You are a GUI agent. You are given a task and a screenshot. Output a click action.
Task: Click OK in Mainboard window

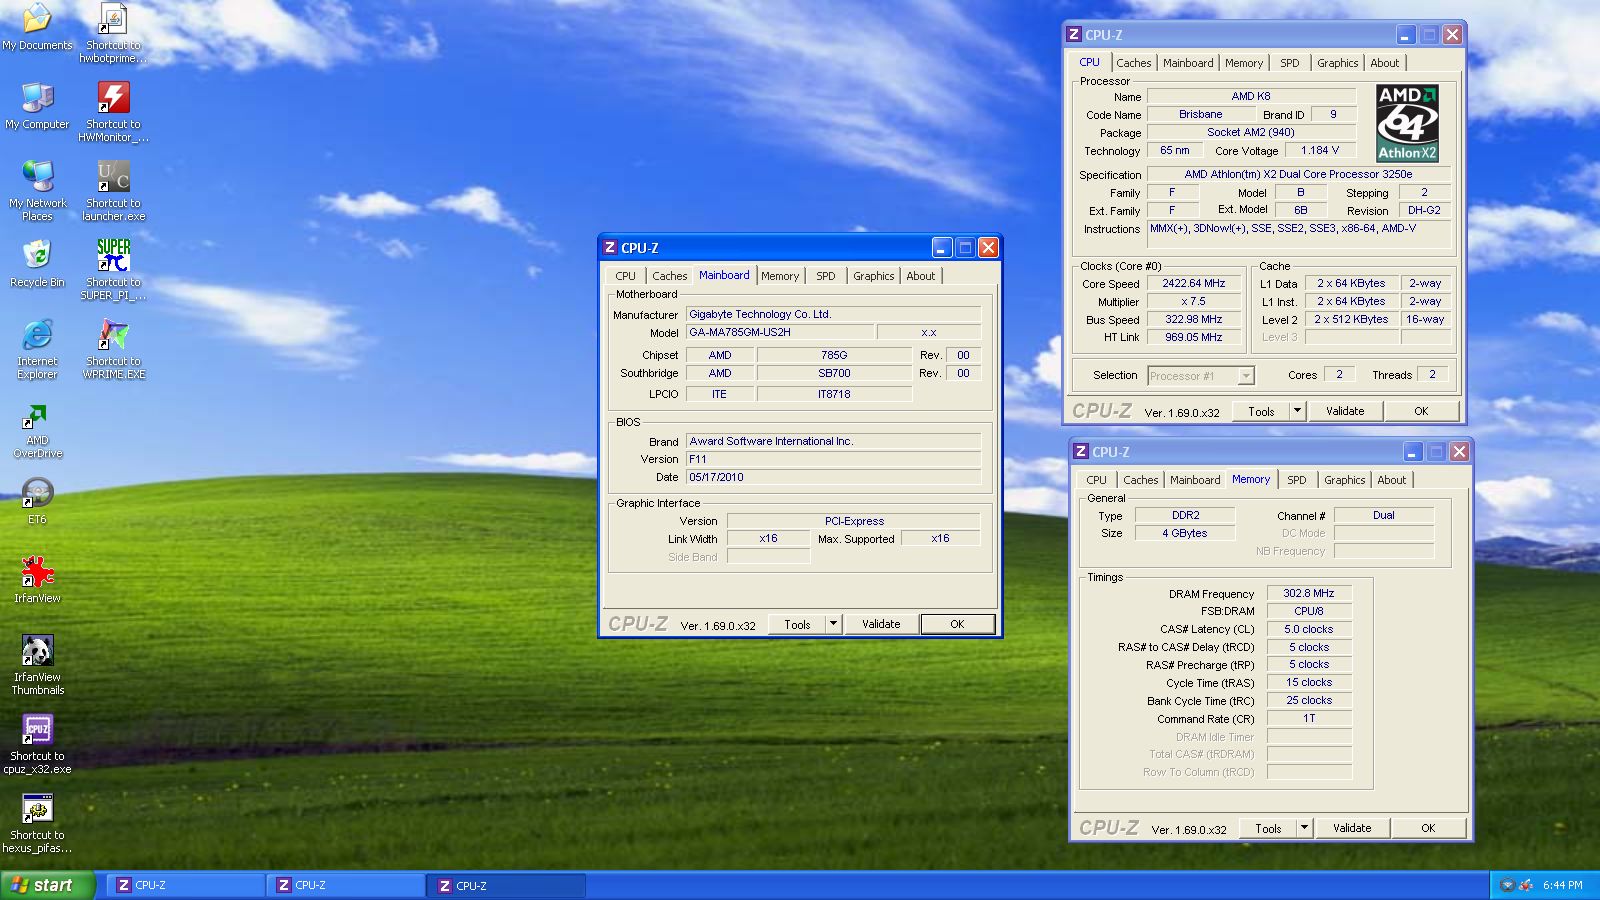[x=957, y=624]
